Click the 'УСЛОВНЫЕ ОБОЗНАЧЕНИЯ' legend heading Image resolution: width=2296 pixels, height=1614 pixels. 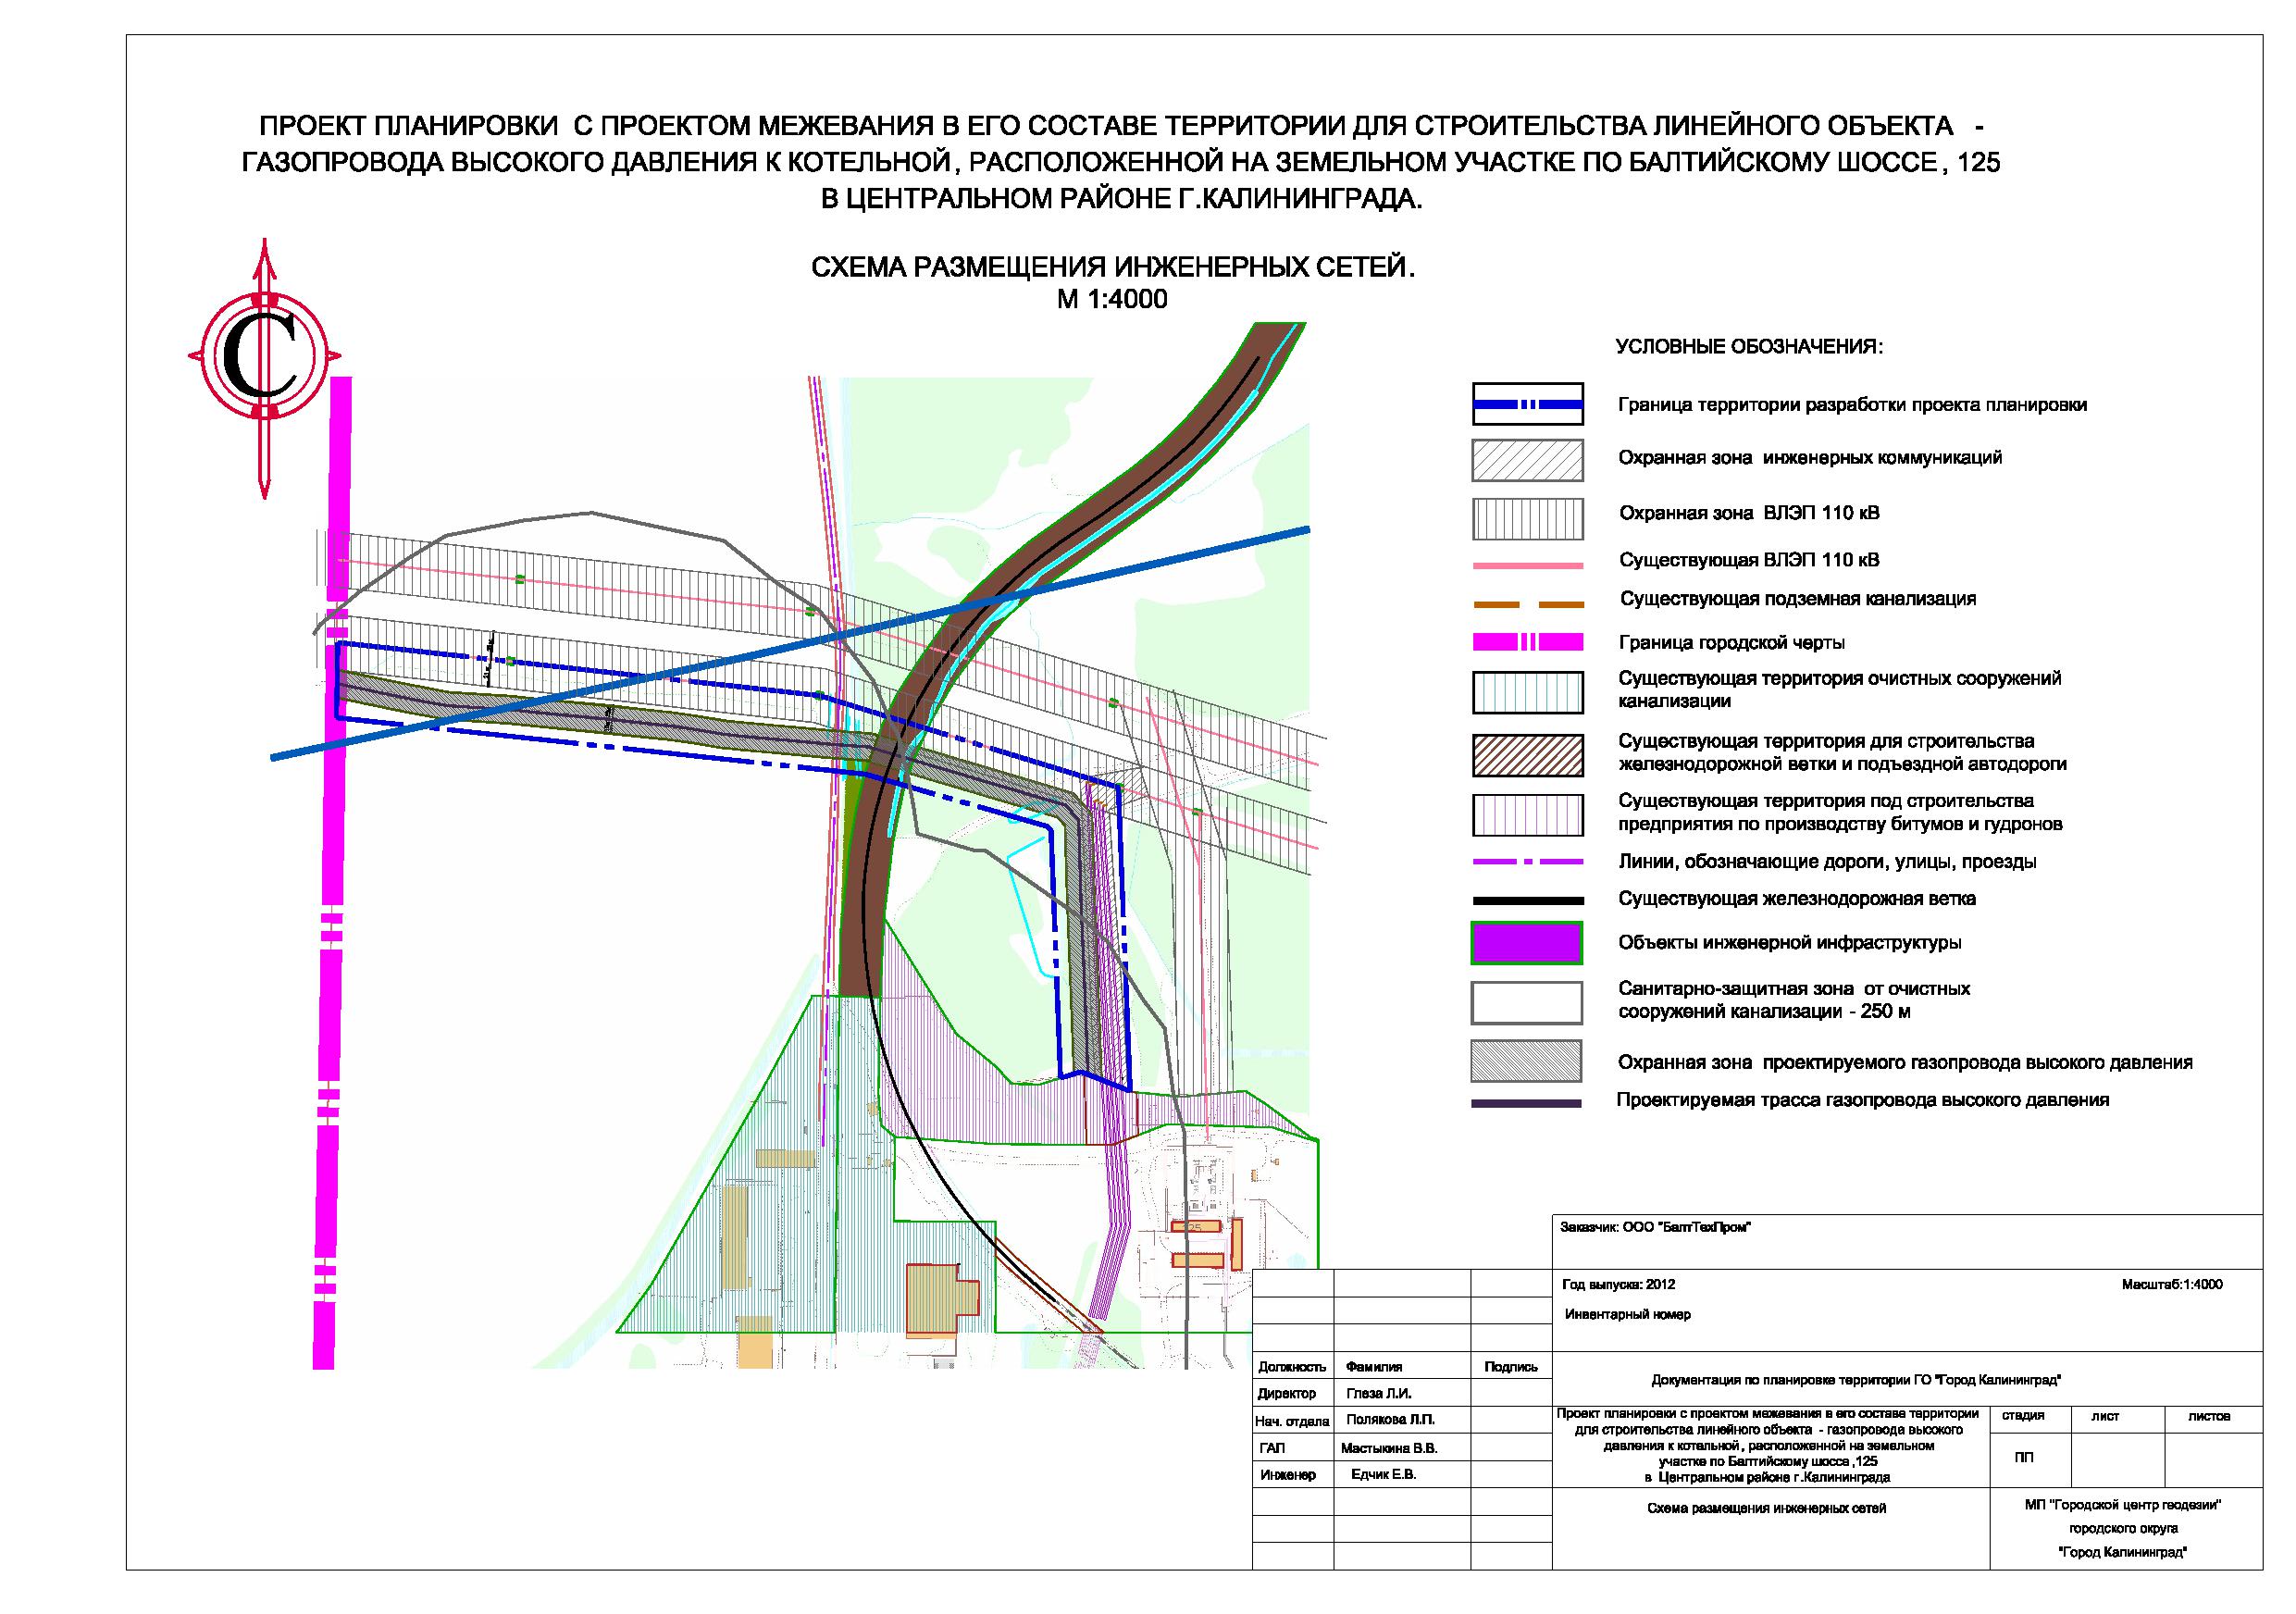(1749, 348)
